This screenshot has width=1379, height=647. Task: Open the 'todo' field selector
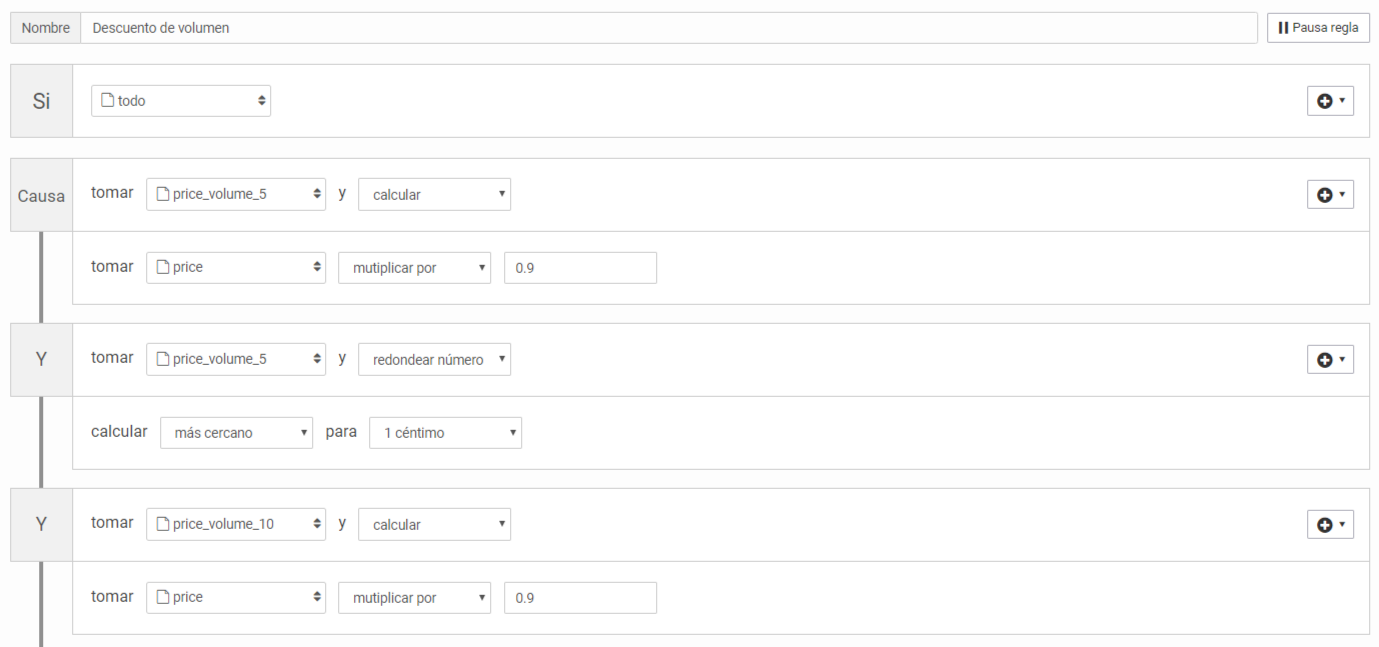point(181,101)
